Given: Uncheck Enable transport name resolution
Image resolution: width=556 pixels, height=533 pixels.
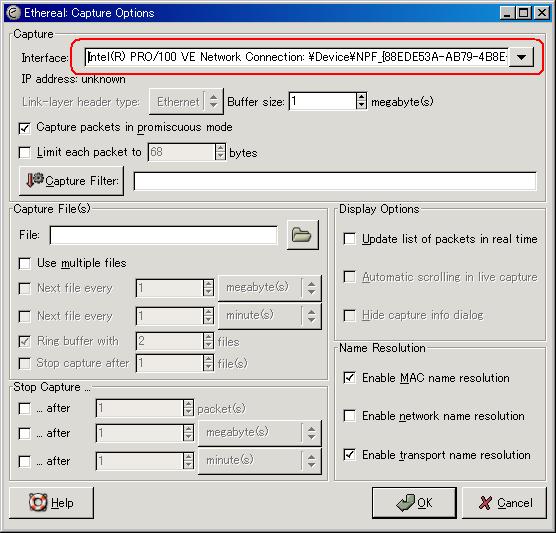Looking at the screenshot, I should (350, 454).
